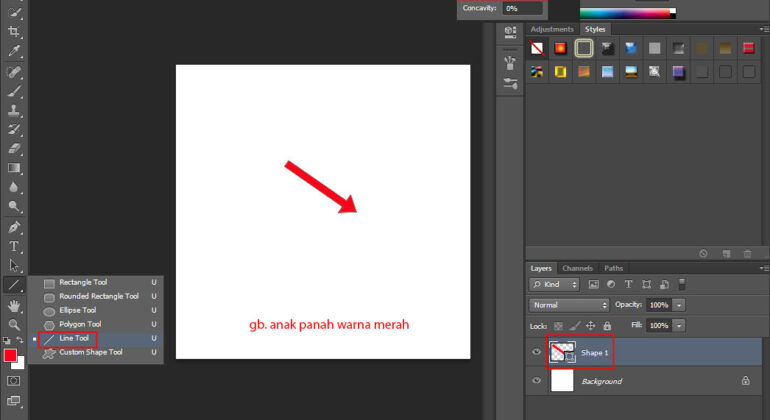Screen dimensions: 770x420
Task: Select the Crop tool
Action: click(14, 32)
